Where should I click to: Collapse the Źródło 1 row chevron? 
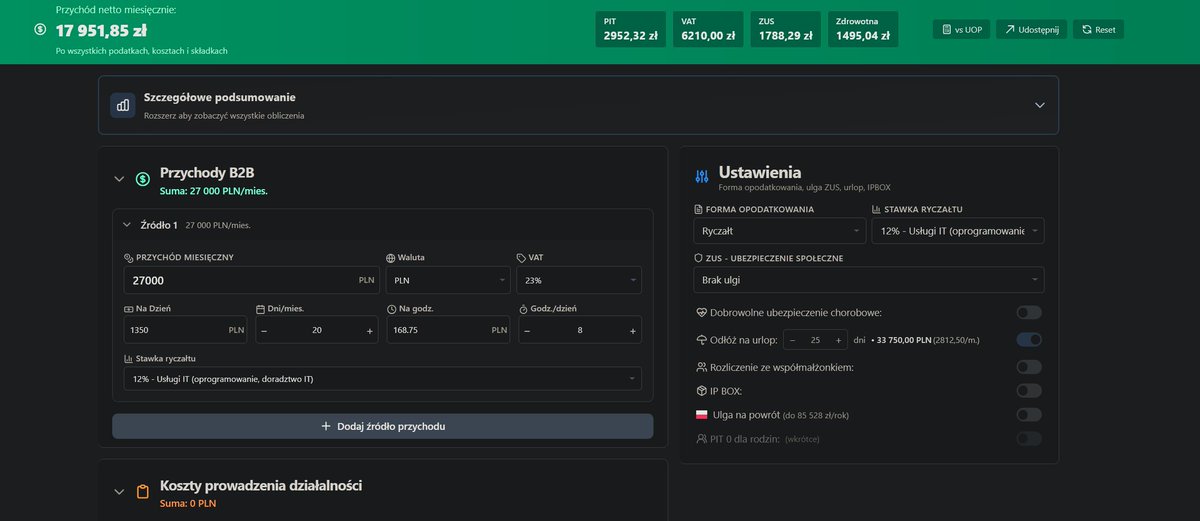click(127, 225)
